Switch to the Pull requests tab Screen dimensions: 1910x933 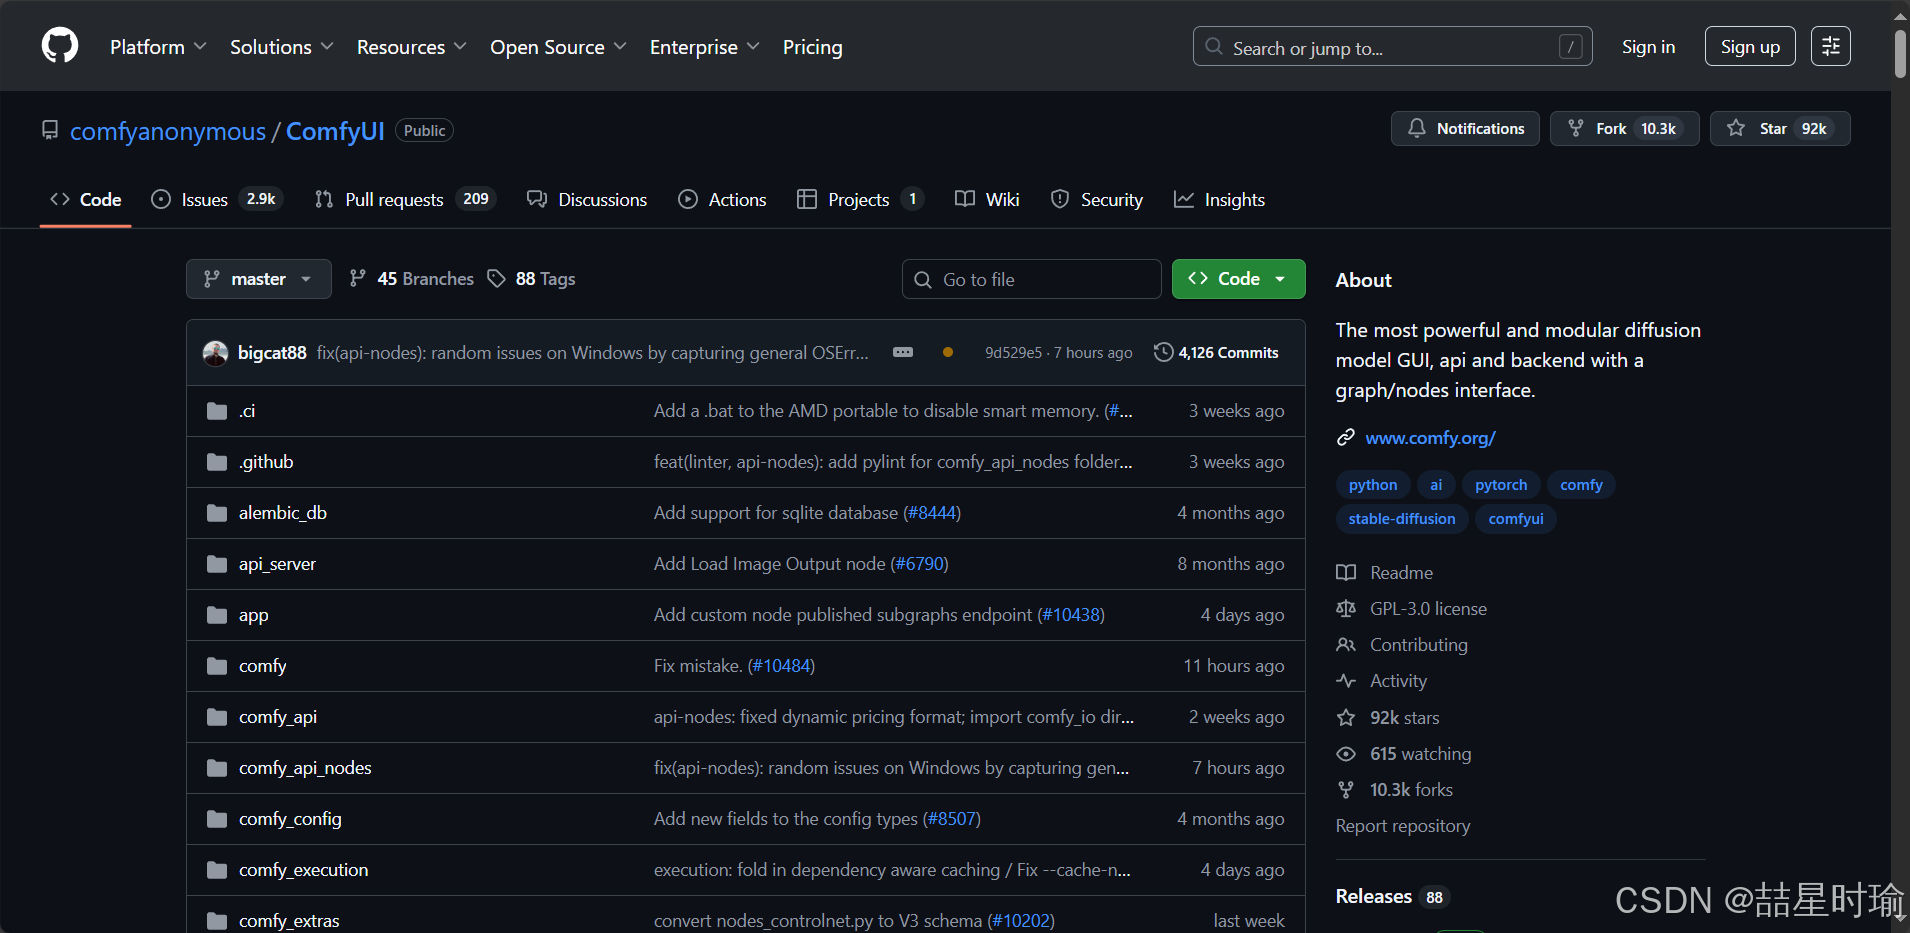405,199
